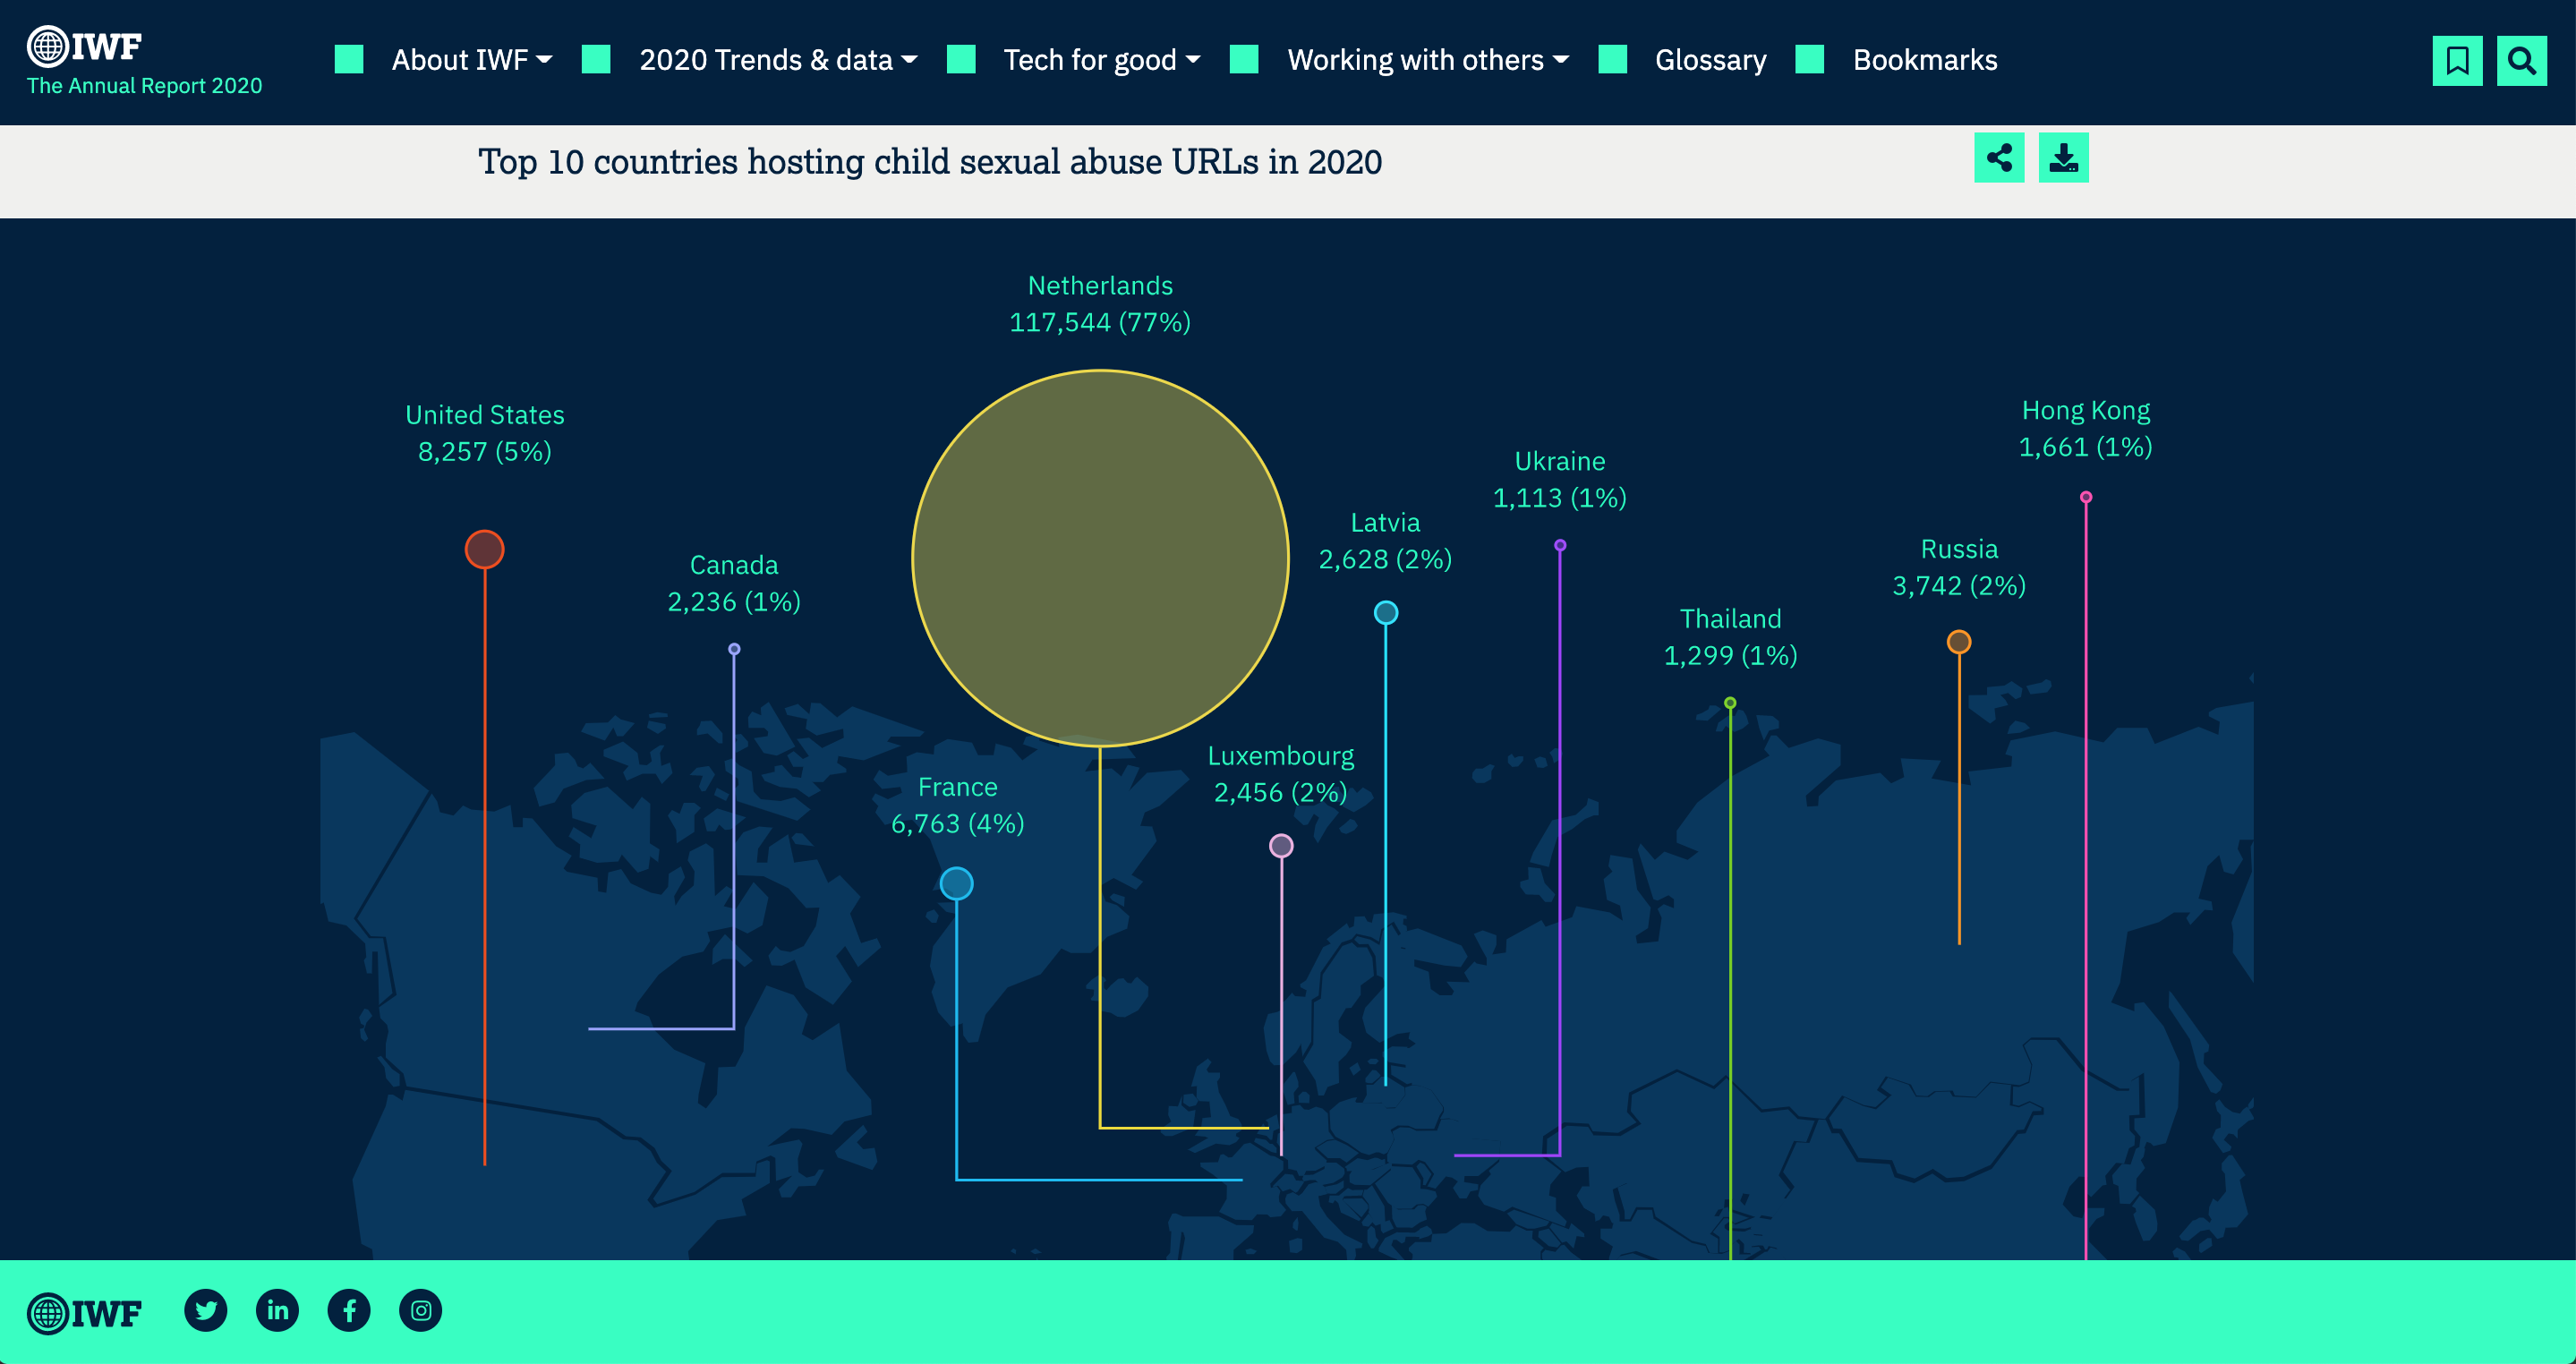Click the United States red marker
This screenshot has height=1364, width=2576.
(x=484, y=549)
